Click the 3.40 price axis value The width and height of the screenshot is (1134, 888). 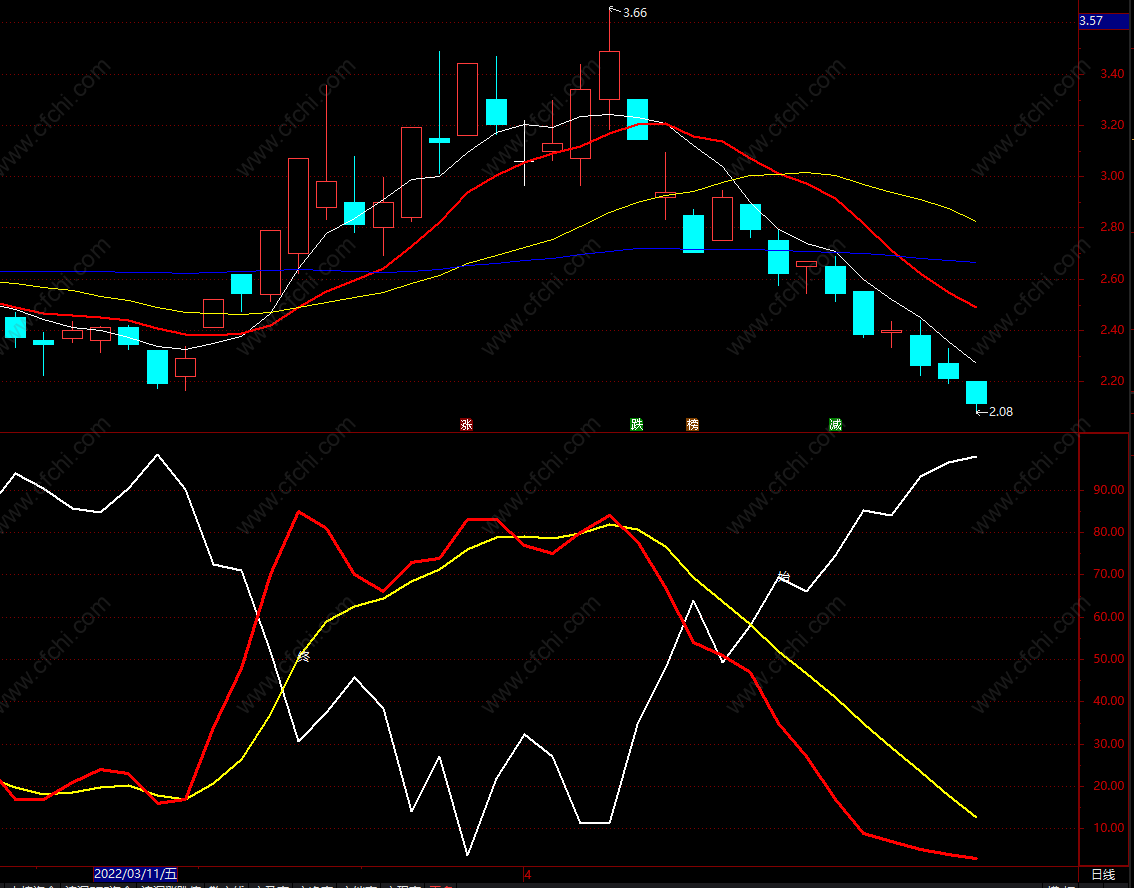(x=1112, y=74)
